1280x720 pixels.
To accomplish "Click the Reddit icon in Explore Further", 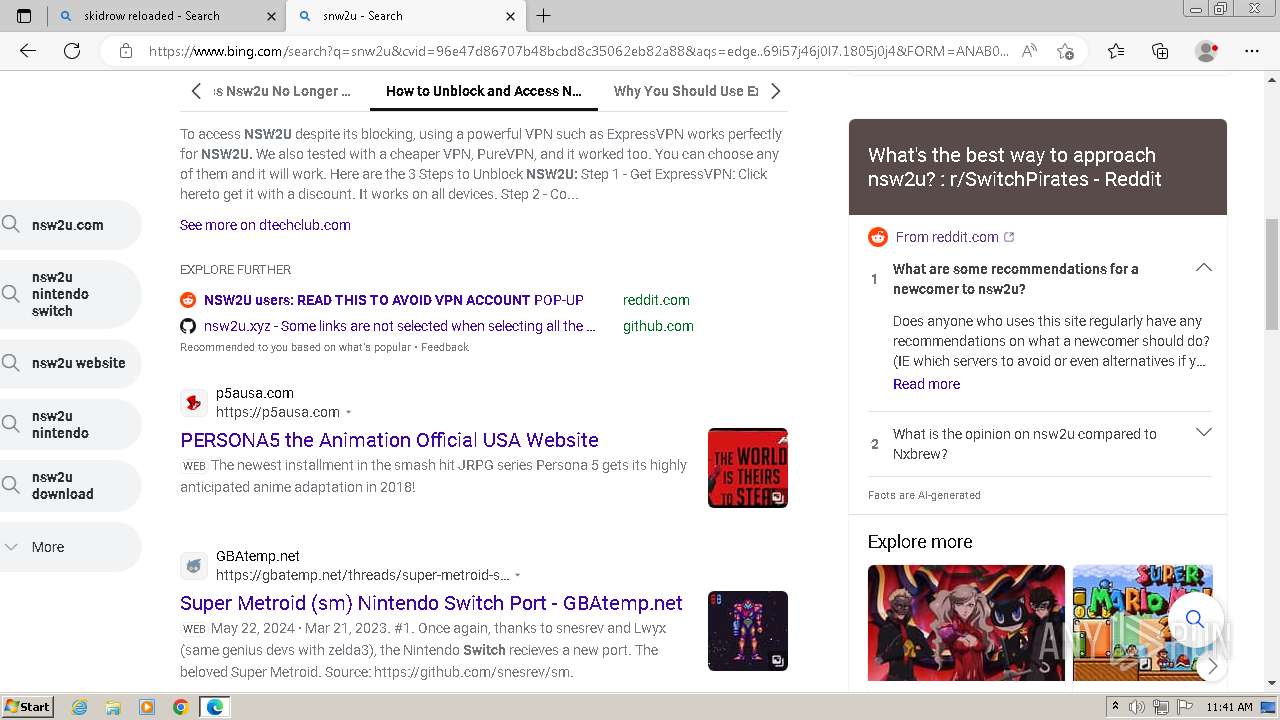I will [x=188, y=300].
